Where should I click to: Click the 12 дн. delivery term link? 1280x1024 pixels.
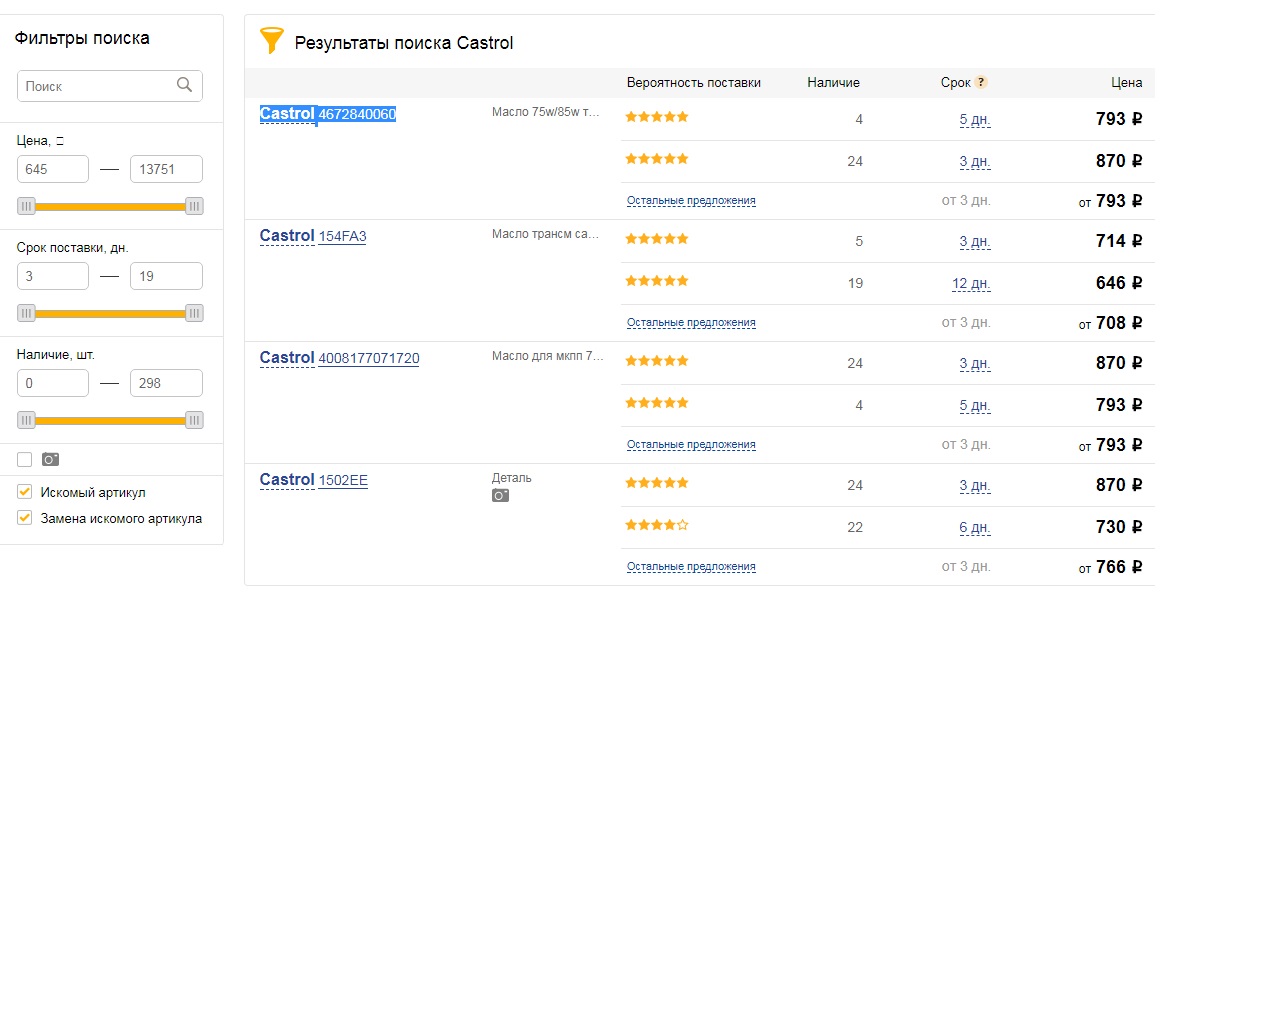click(971, 284)
